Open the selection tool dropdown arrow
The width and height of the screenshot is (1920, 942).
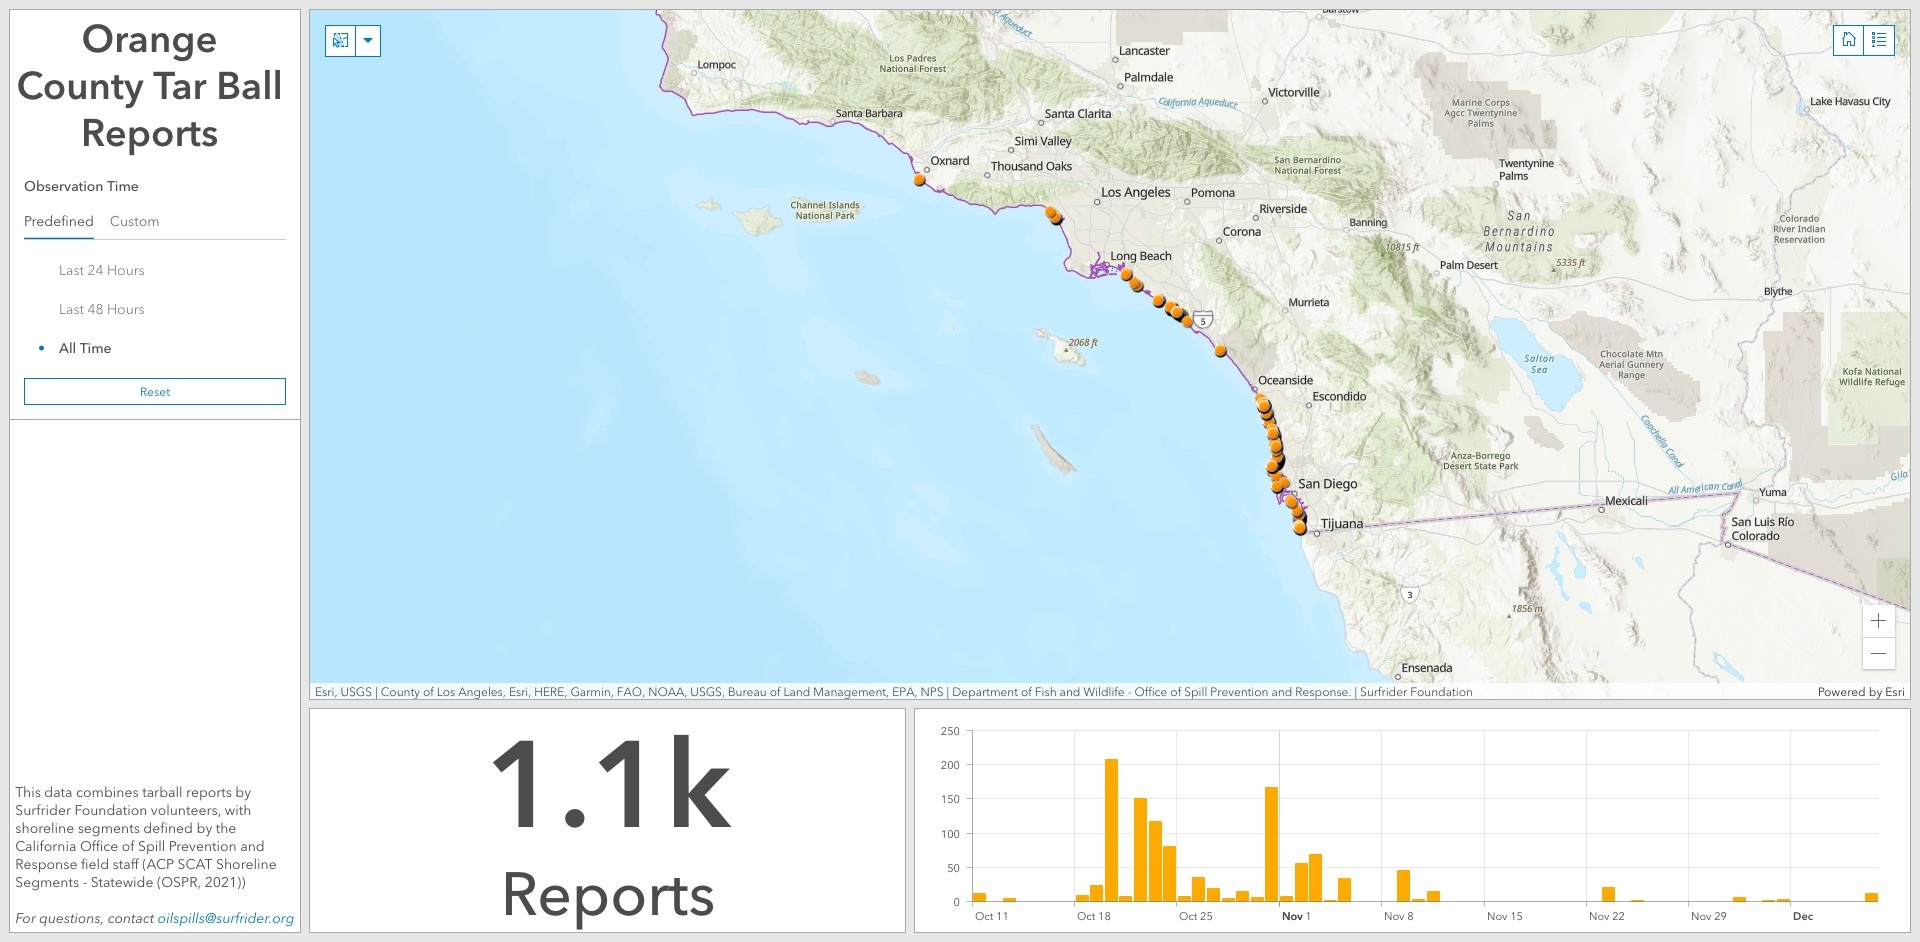tap(368, 41)
